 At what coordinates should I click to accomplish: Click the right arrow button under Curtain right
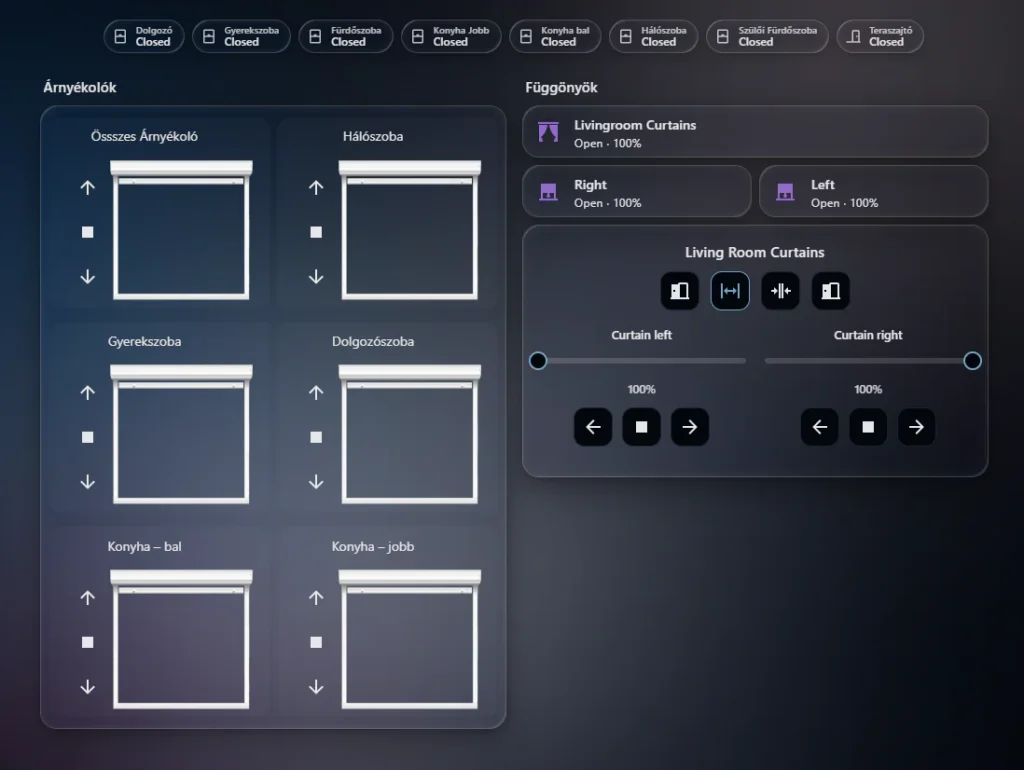pyautogui.click(x=916, y=427)
